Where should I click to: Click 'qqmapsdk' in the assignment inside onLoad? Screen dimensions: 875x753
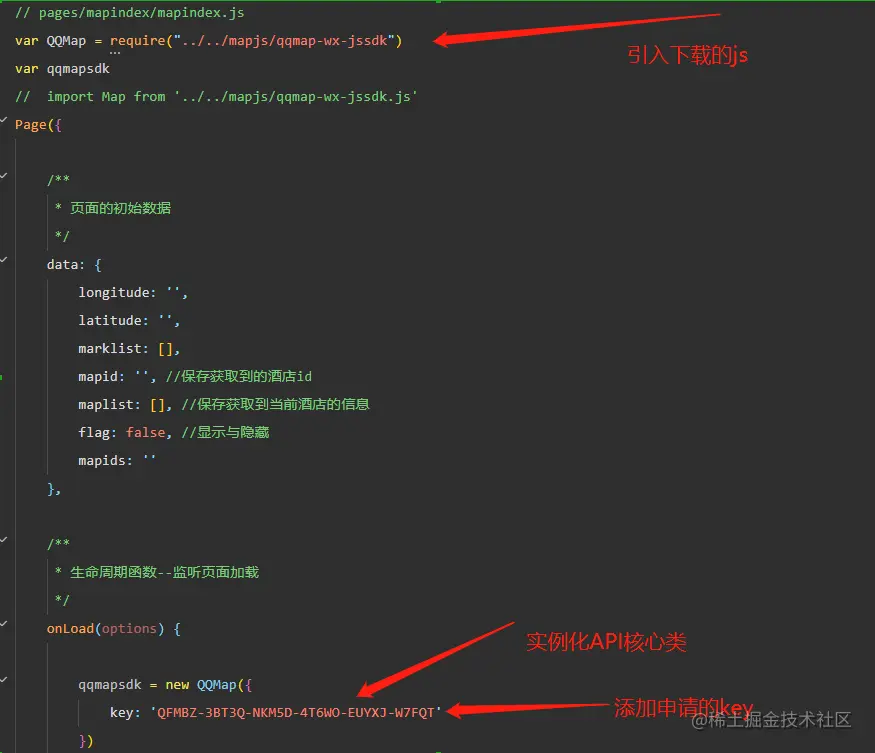110,684
